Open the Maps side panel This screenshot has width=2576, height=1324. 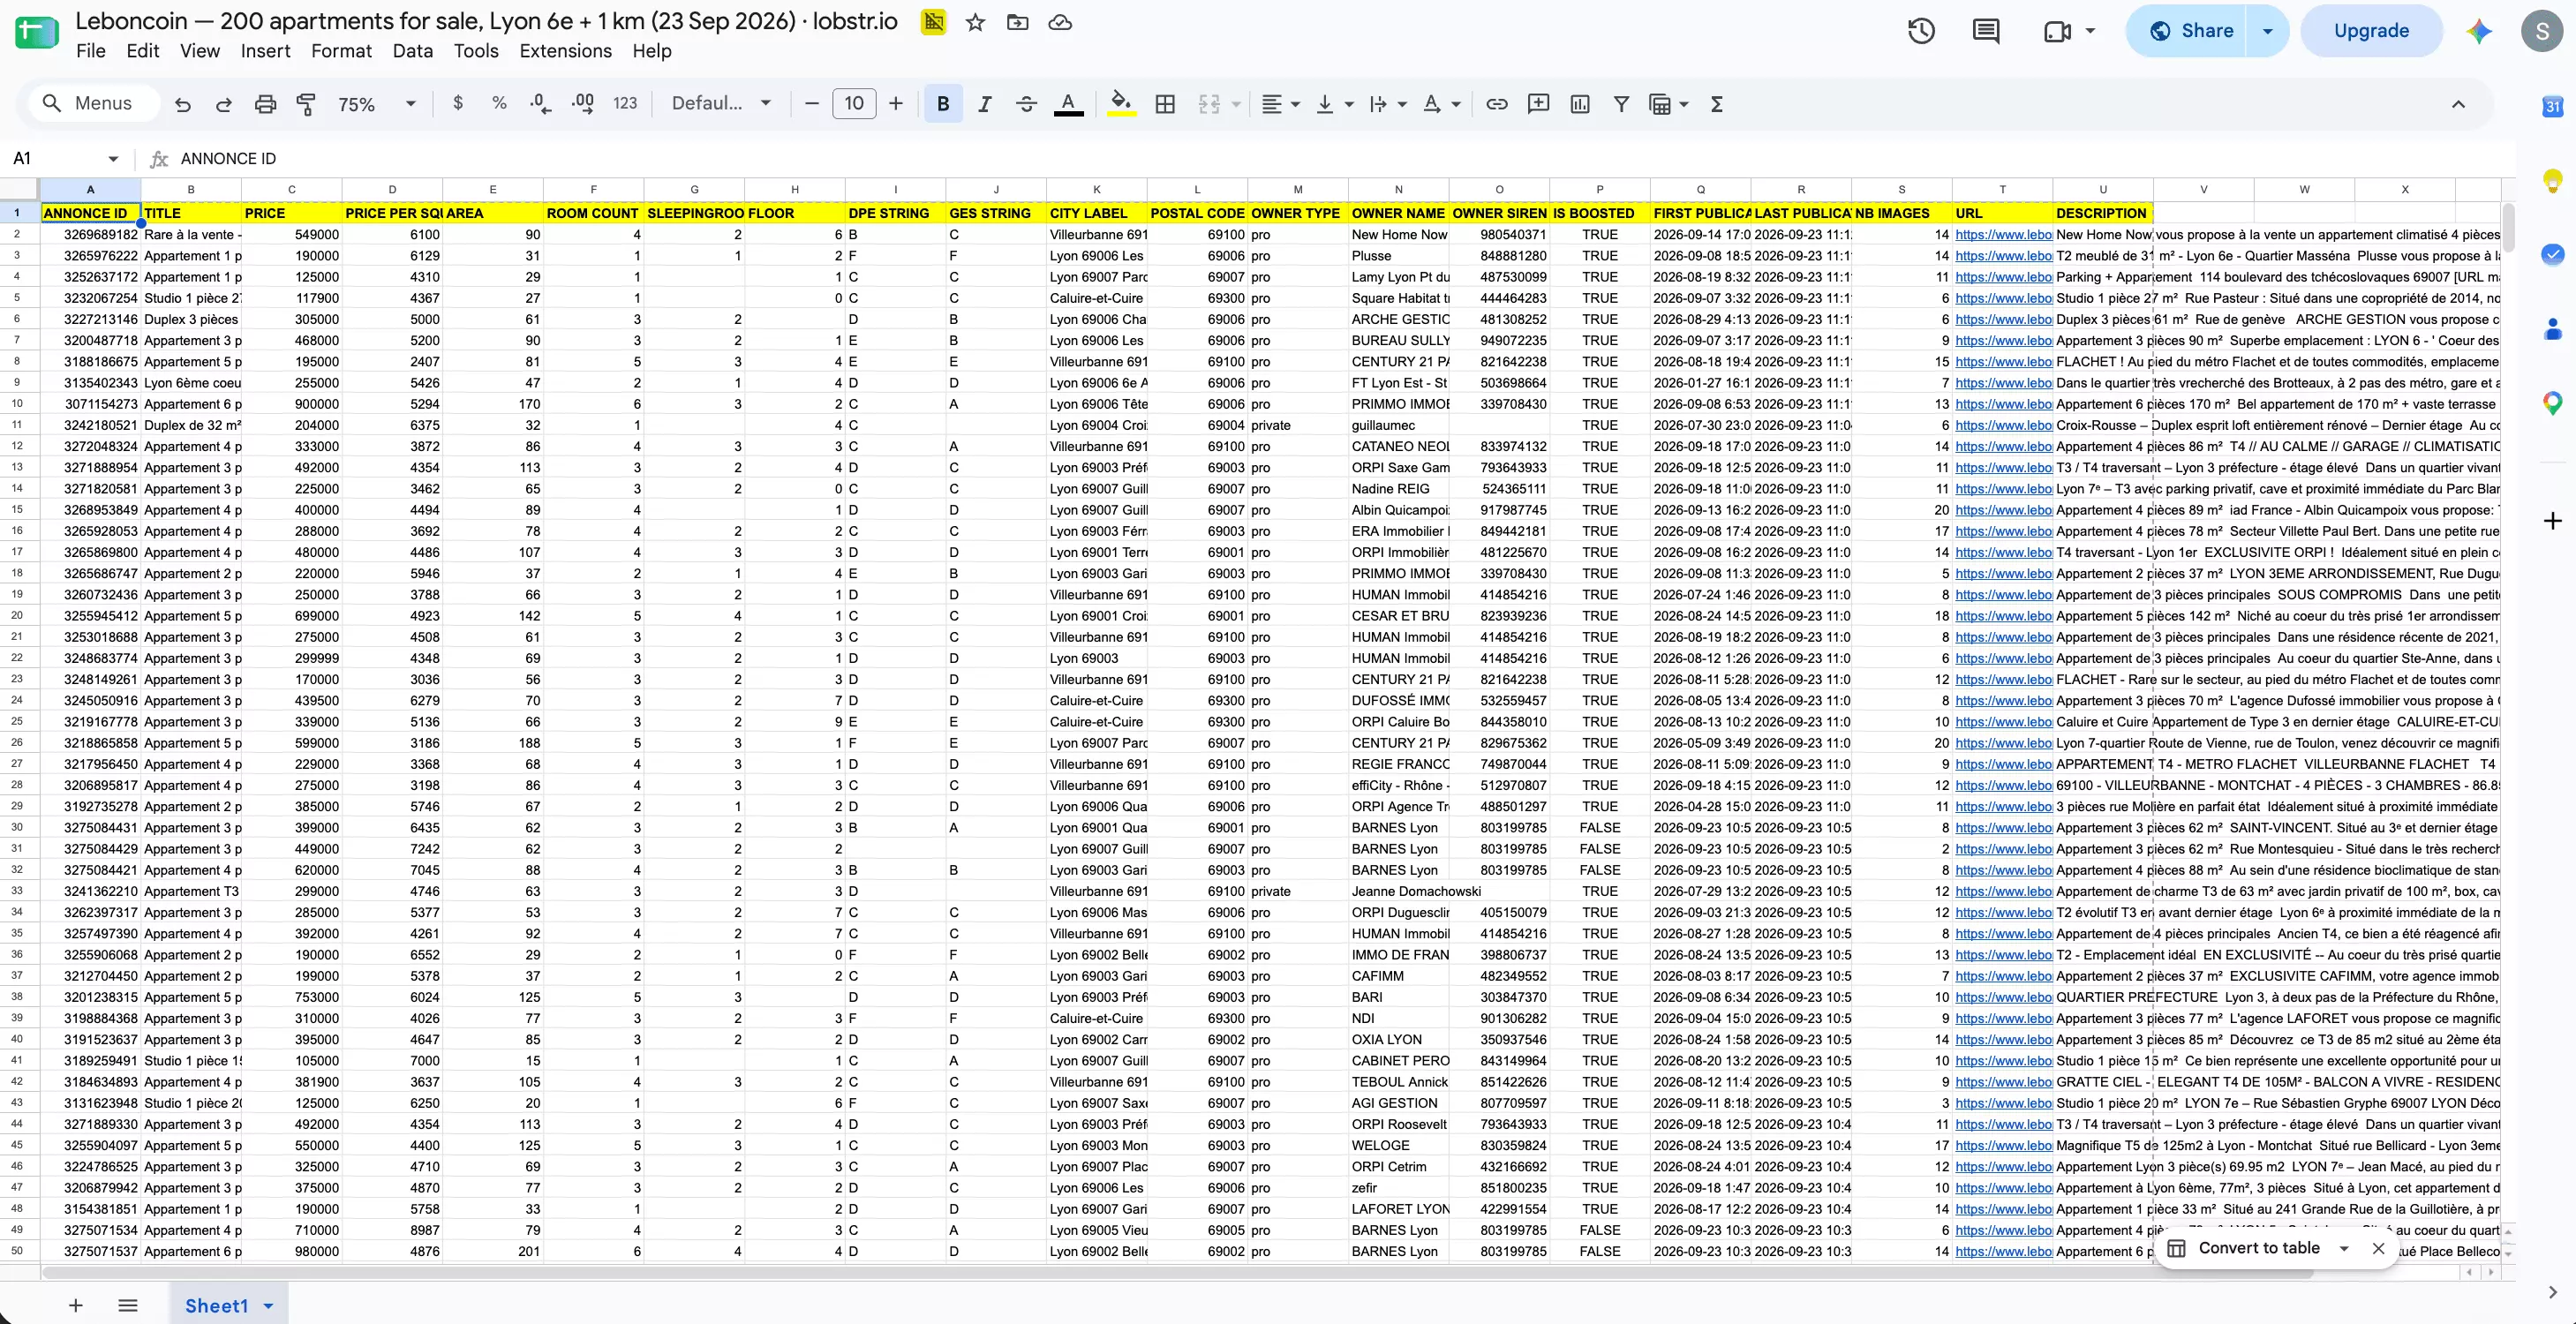click(2552, 403)
